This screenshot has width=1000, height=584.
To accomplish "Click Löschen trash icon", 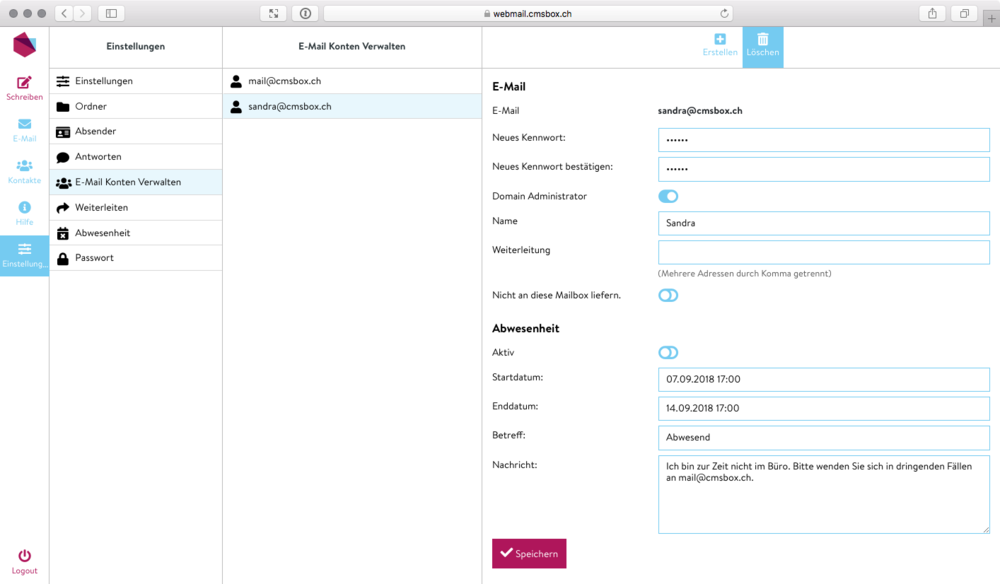I will (x=763, y=40).
